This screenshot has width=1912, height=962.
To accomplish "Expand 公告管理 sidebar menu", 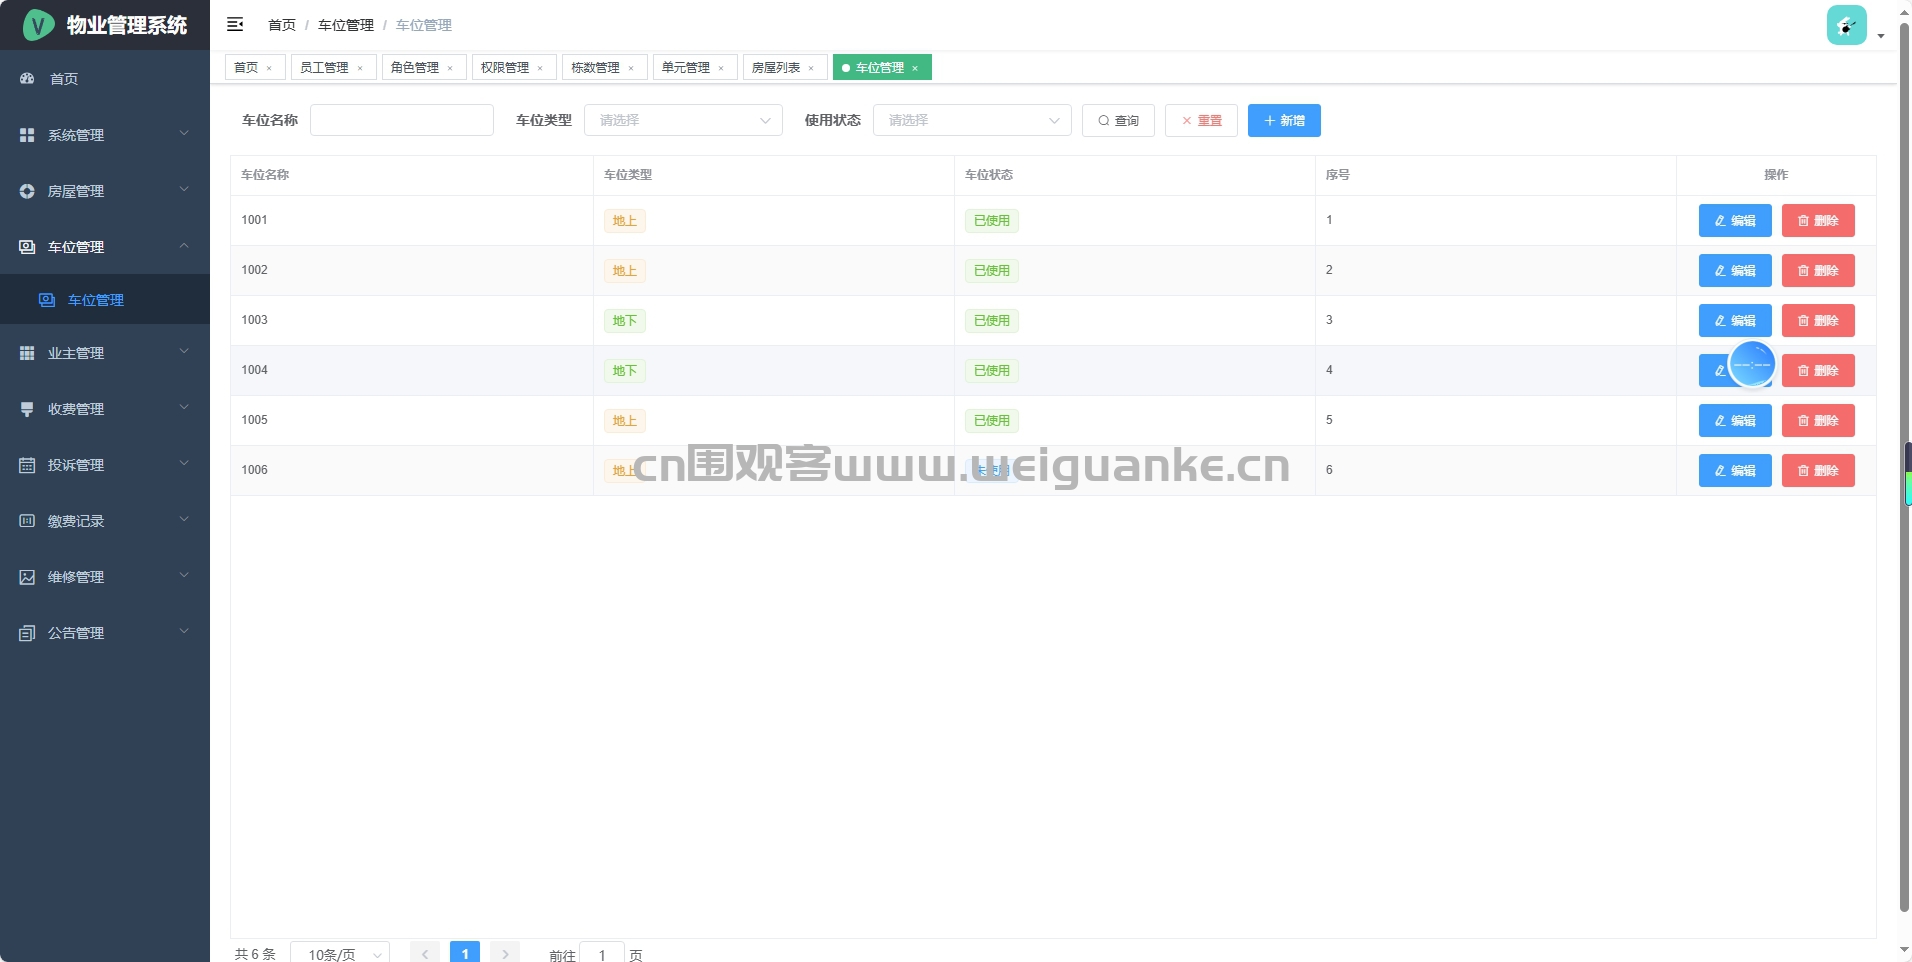I will 105,632.
